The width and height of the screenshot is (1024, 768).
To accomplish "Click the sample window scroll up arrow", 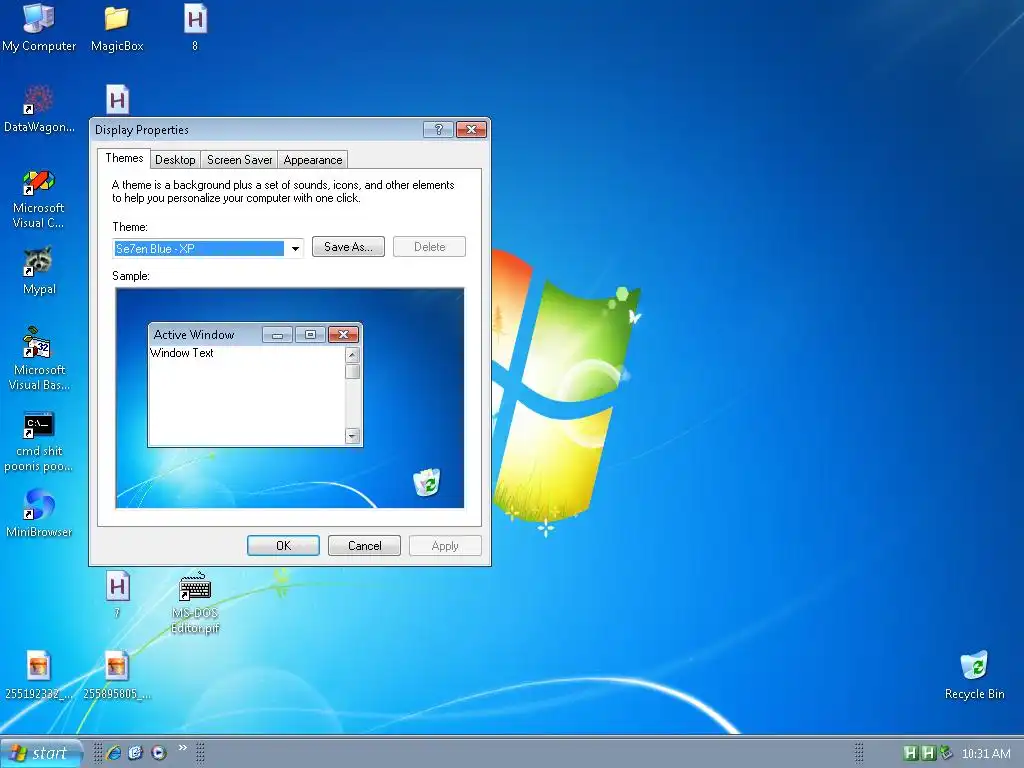I will pos(353,355).
